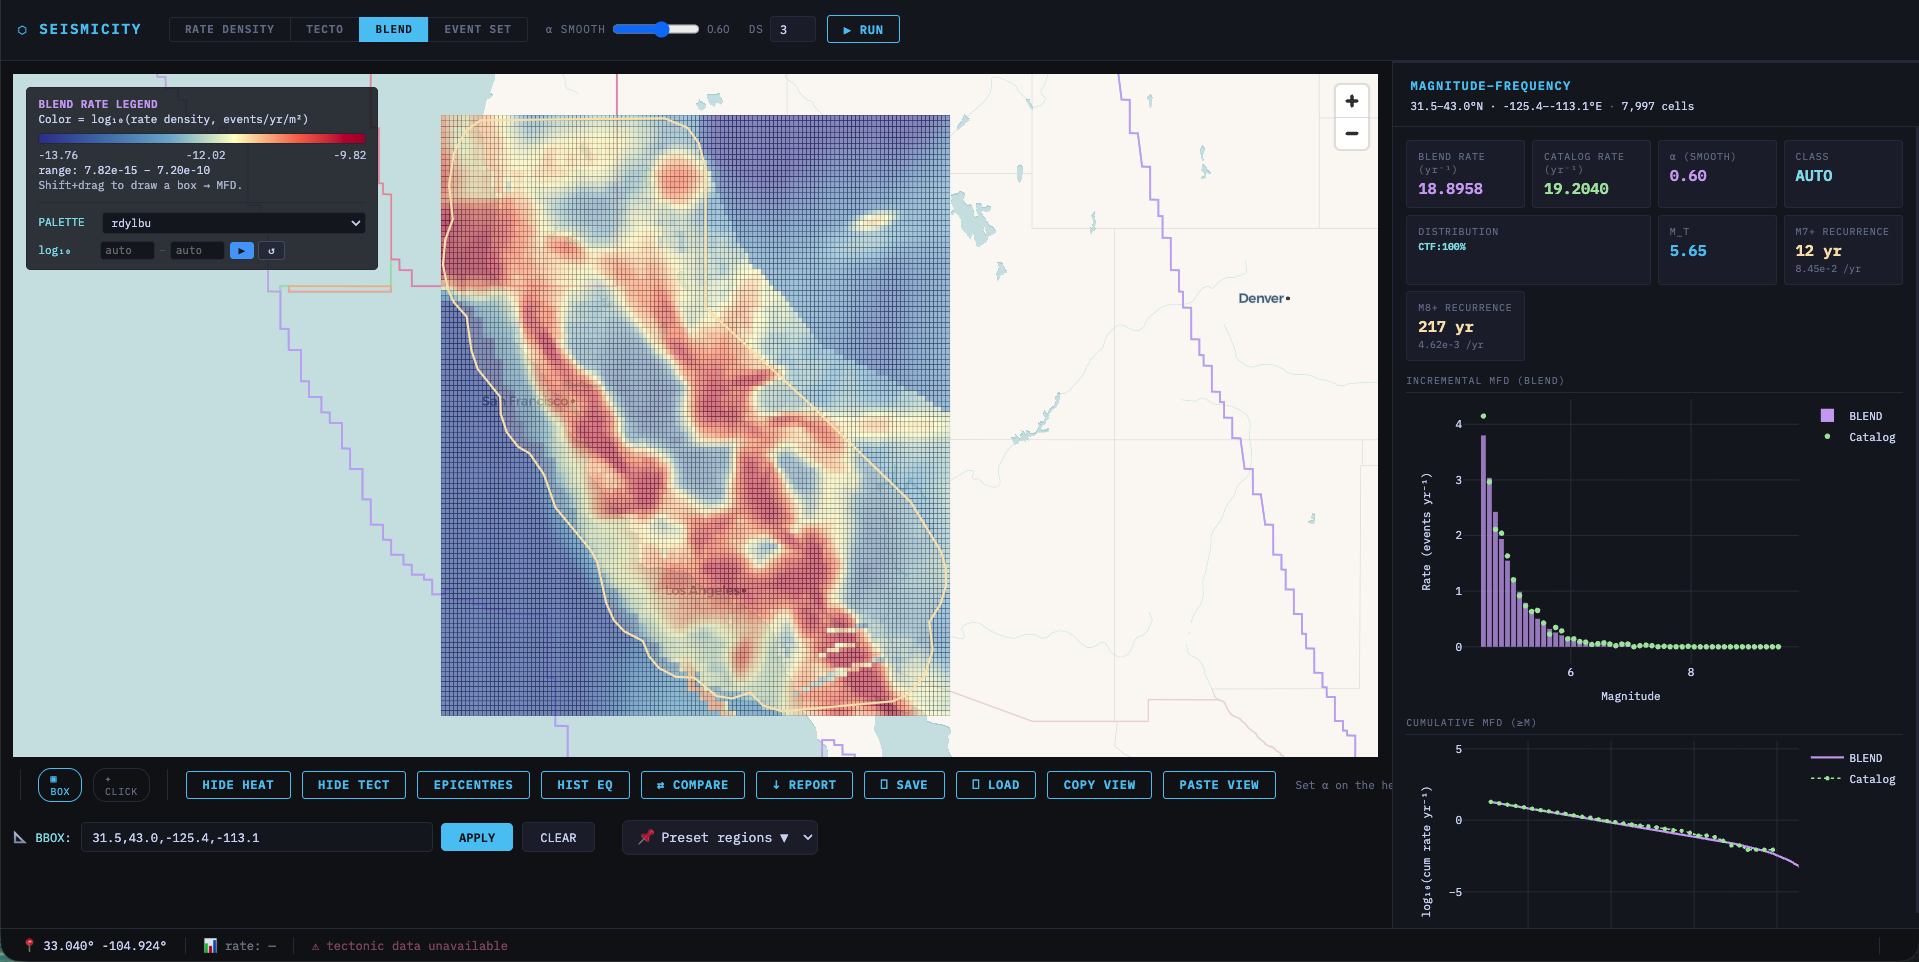Toggle HIDE TECT layer
The image size is (1919, 962).
click(x=353, y=785)
